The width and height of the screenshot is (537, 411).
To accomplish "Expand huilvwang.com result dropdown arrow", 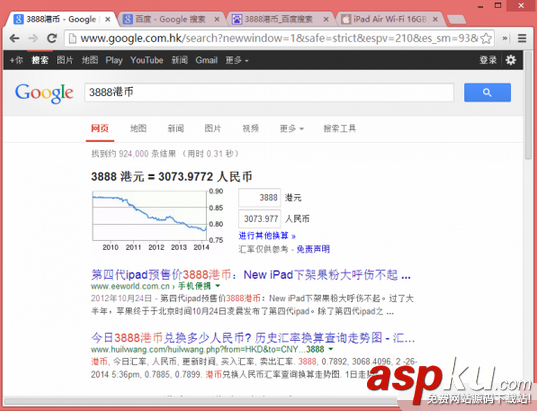I will click(331, 349).
